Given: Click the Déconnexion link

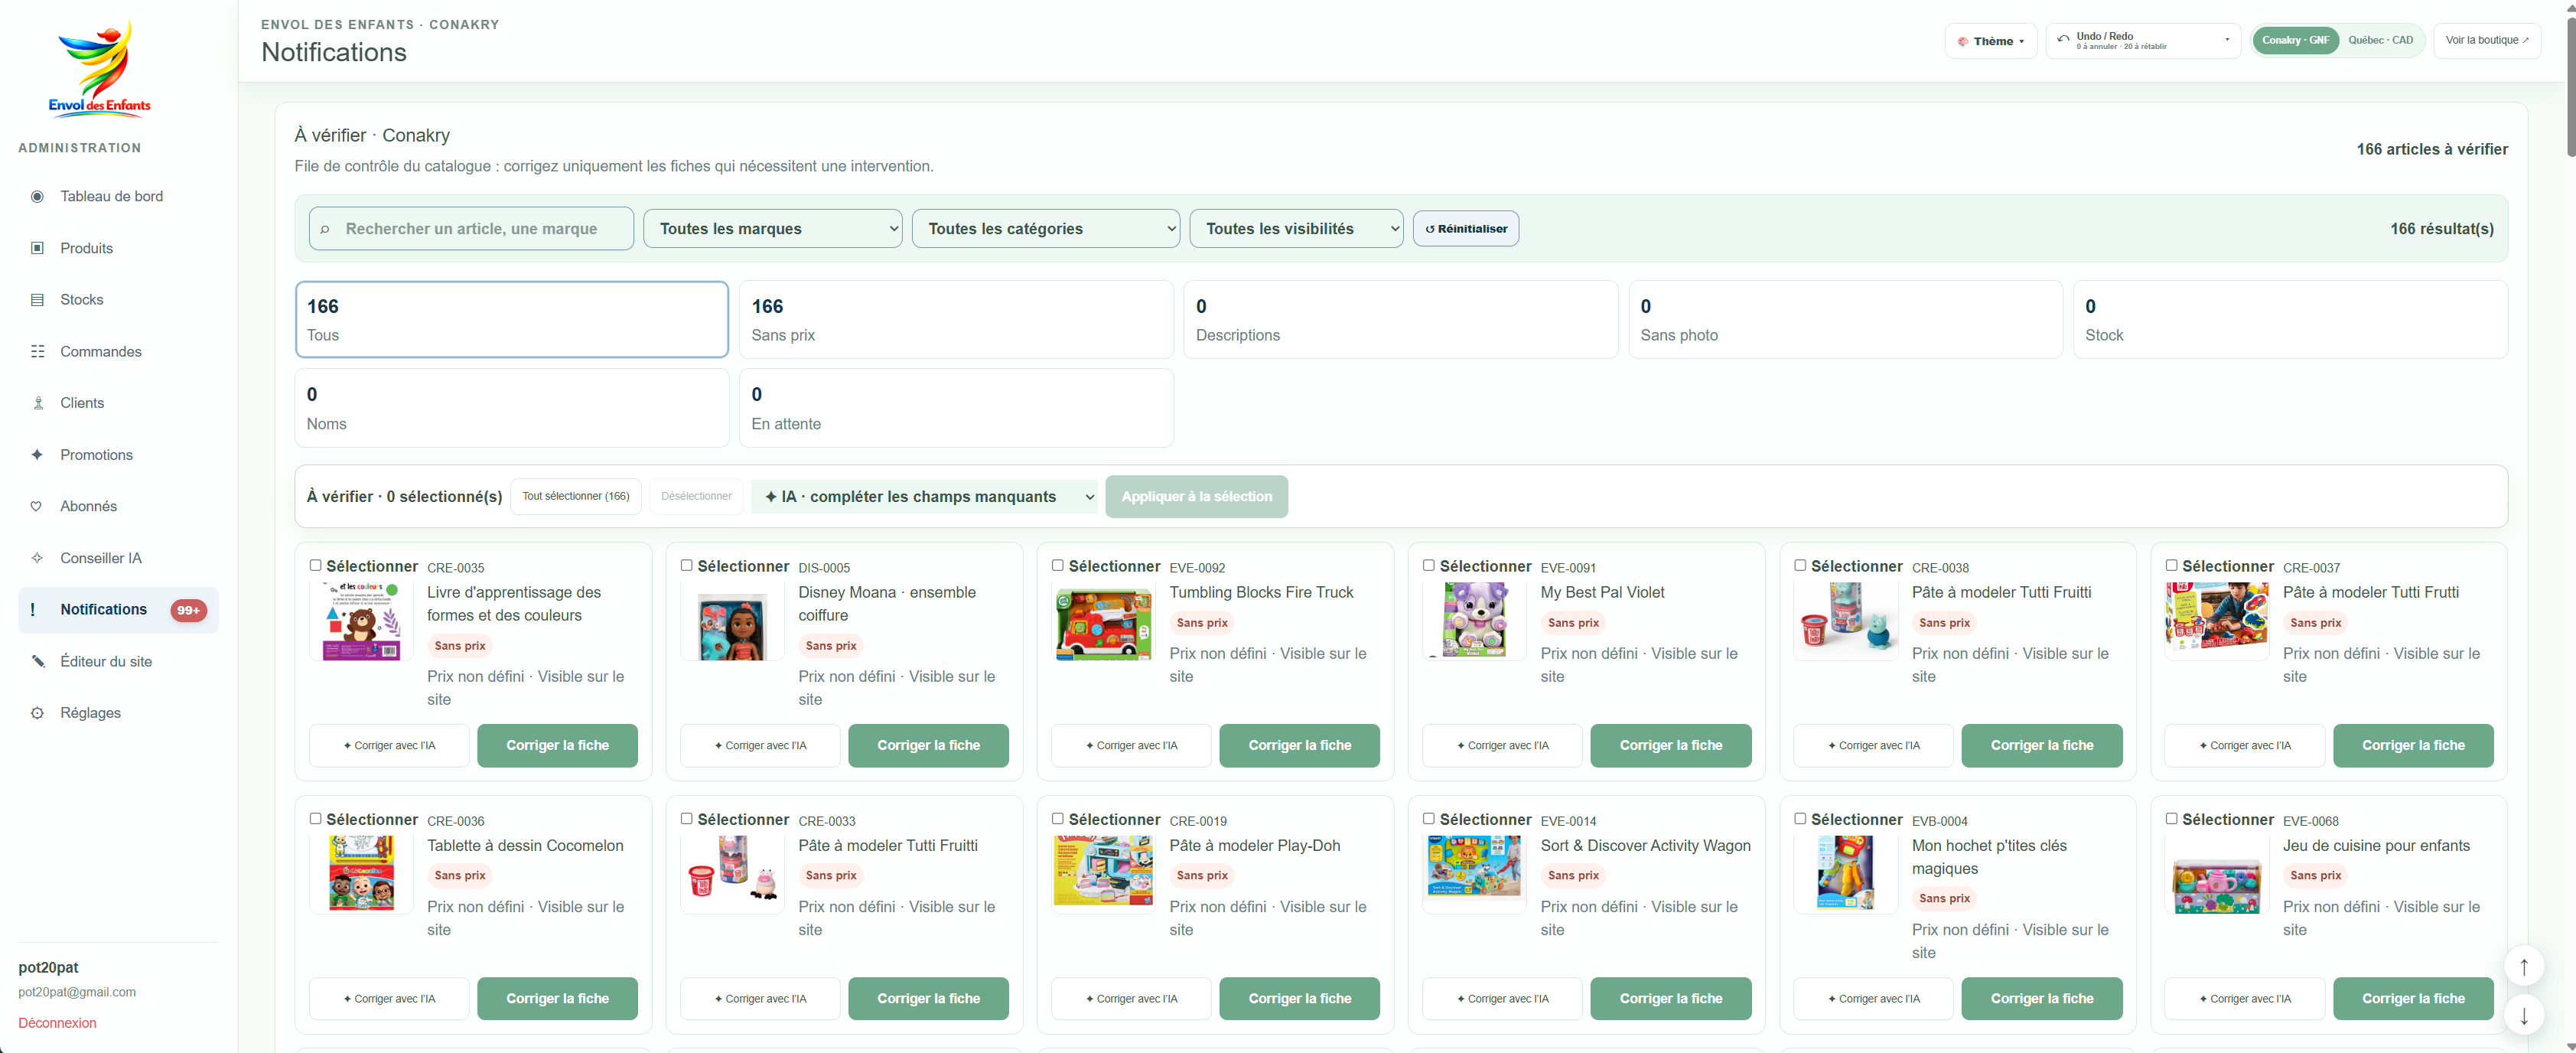Looking at the screenshot, I should coord(57,1023).
